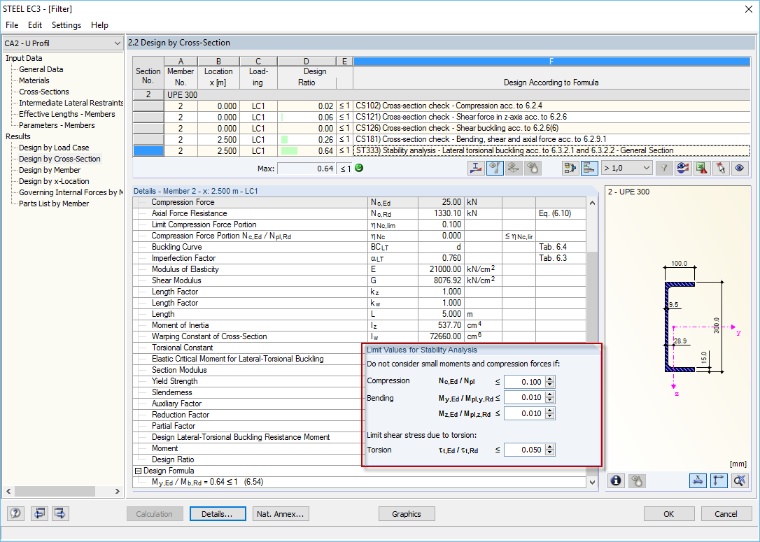The height and width of the screenshot is (542, 760).
Task: Click the Torsion limit value field
Action: [x=524, y=450]
